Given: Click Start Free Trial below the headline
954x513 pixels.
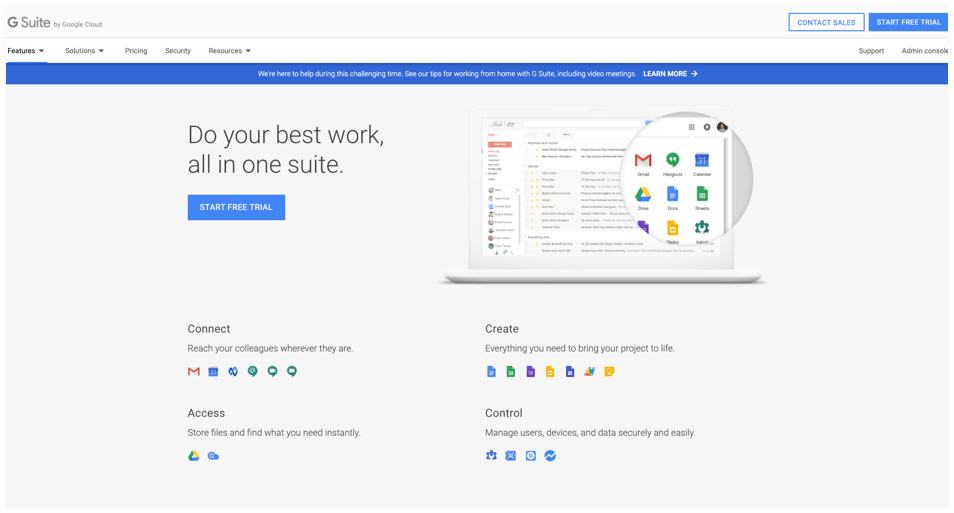Looking at the screenshot, I should [236, 208].
